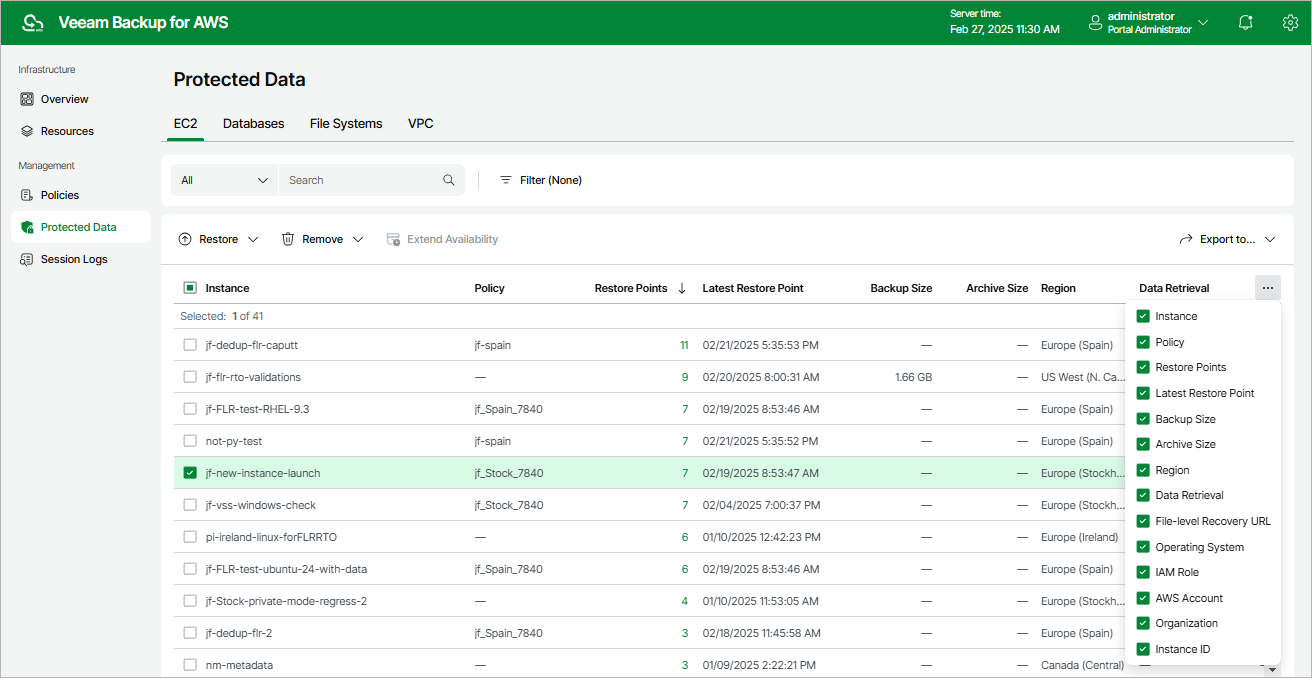This screenshot has height=678, width=1312.
Task: Open the notifications bell icon
Action: click(x=1245, y=22)
